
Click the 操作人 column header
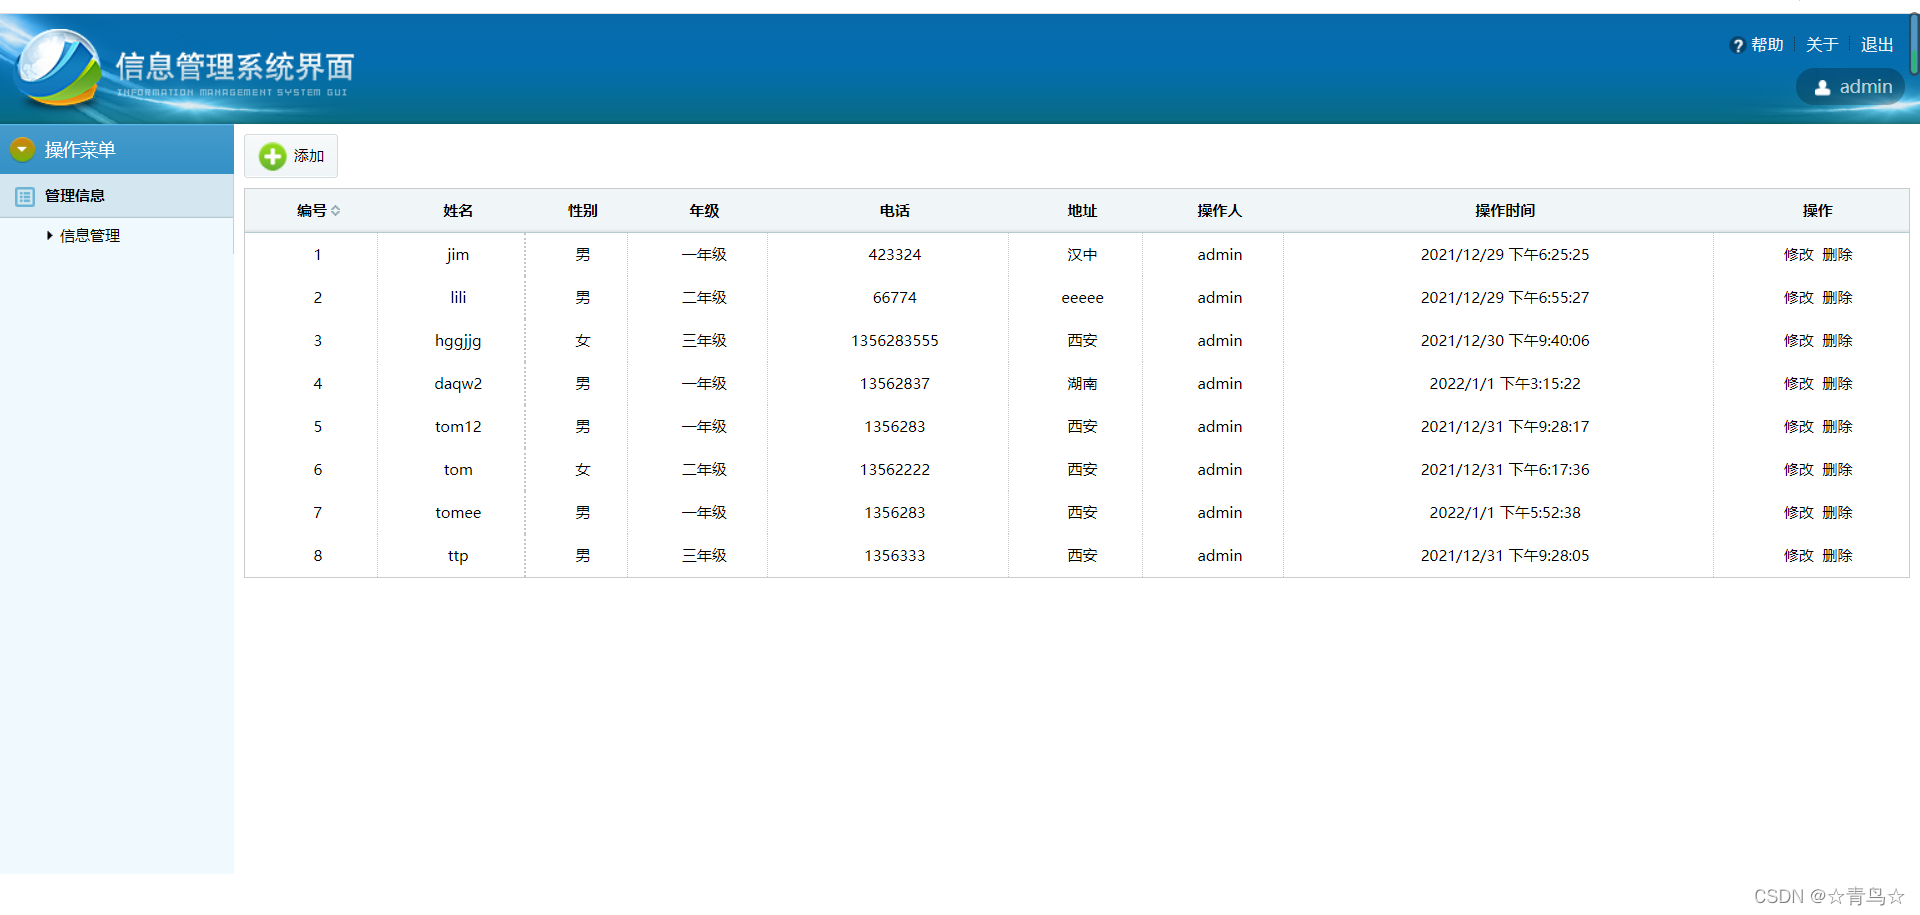(1219, 211)
